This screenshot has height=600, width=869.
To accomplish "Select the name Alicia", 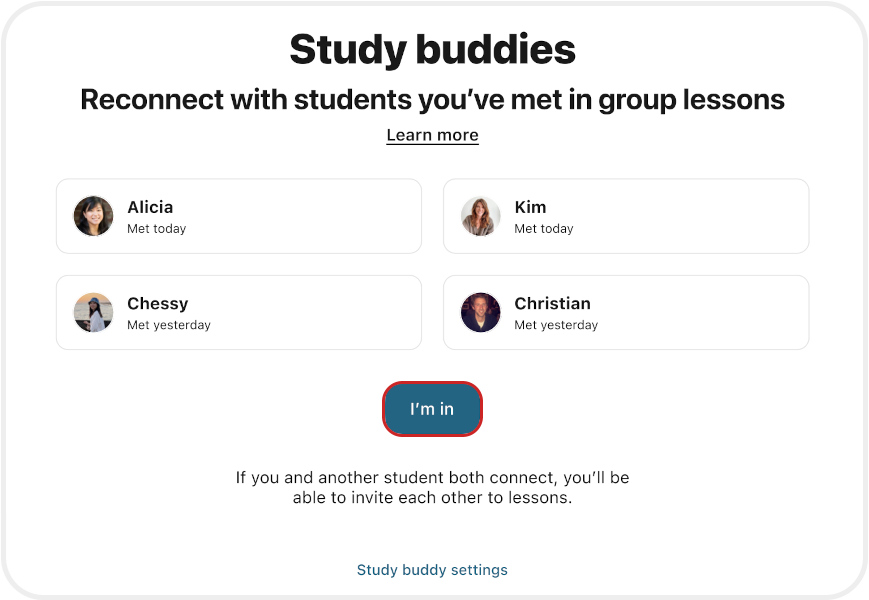I will tap(150, 207).
